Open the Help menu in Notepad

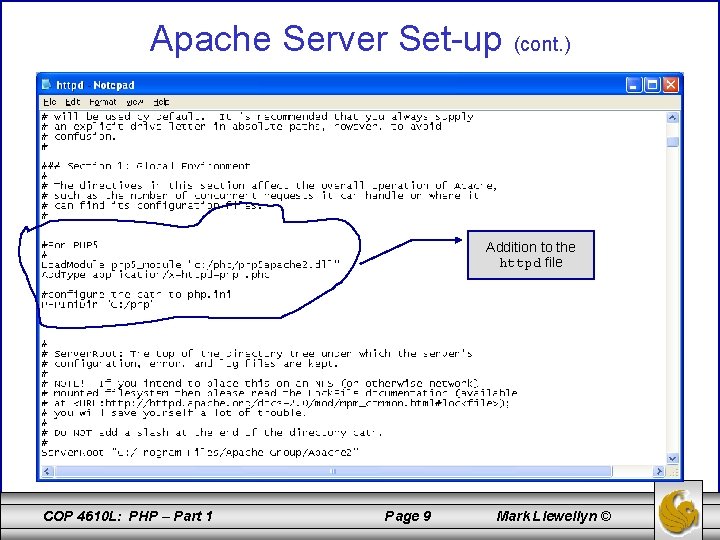(x=161, y=102)
